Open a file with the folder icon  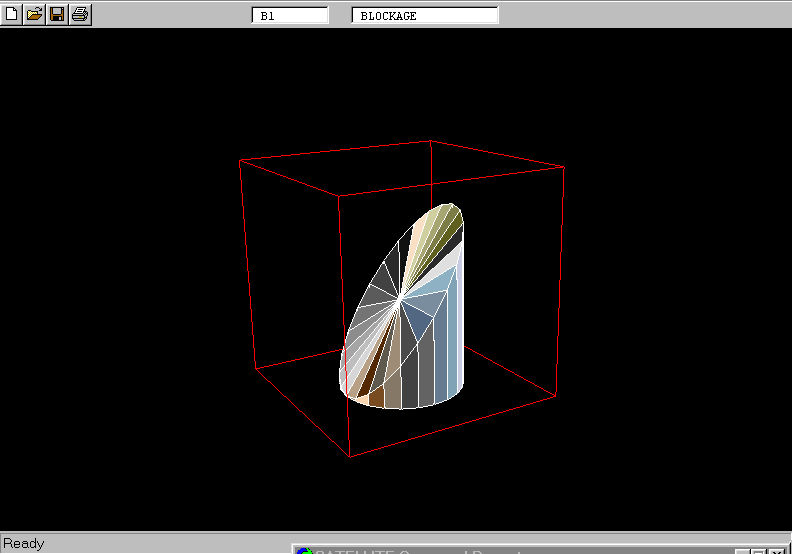pos(34,14)
